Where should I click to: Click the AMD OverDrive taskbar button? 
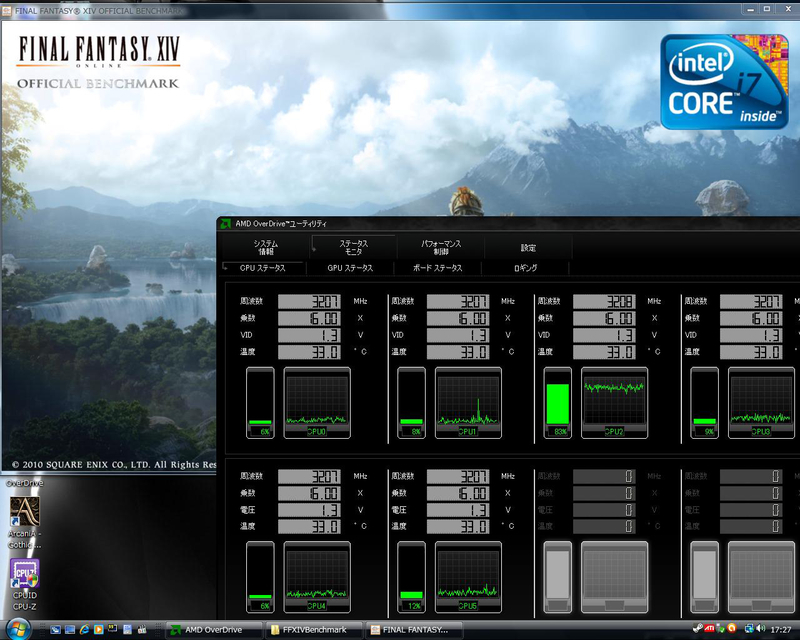click(x=214, y=630)
